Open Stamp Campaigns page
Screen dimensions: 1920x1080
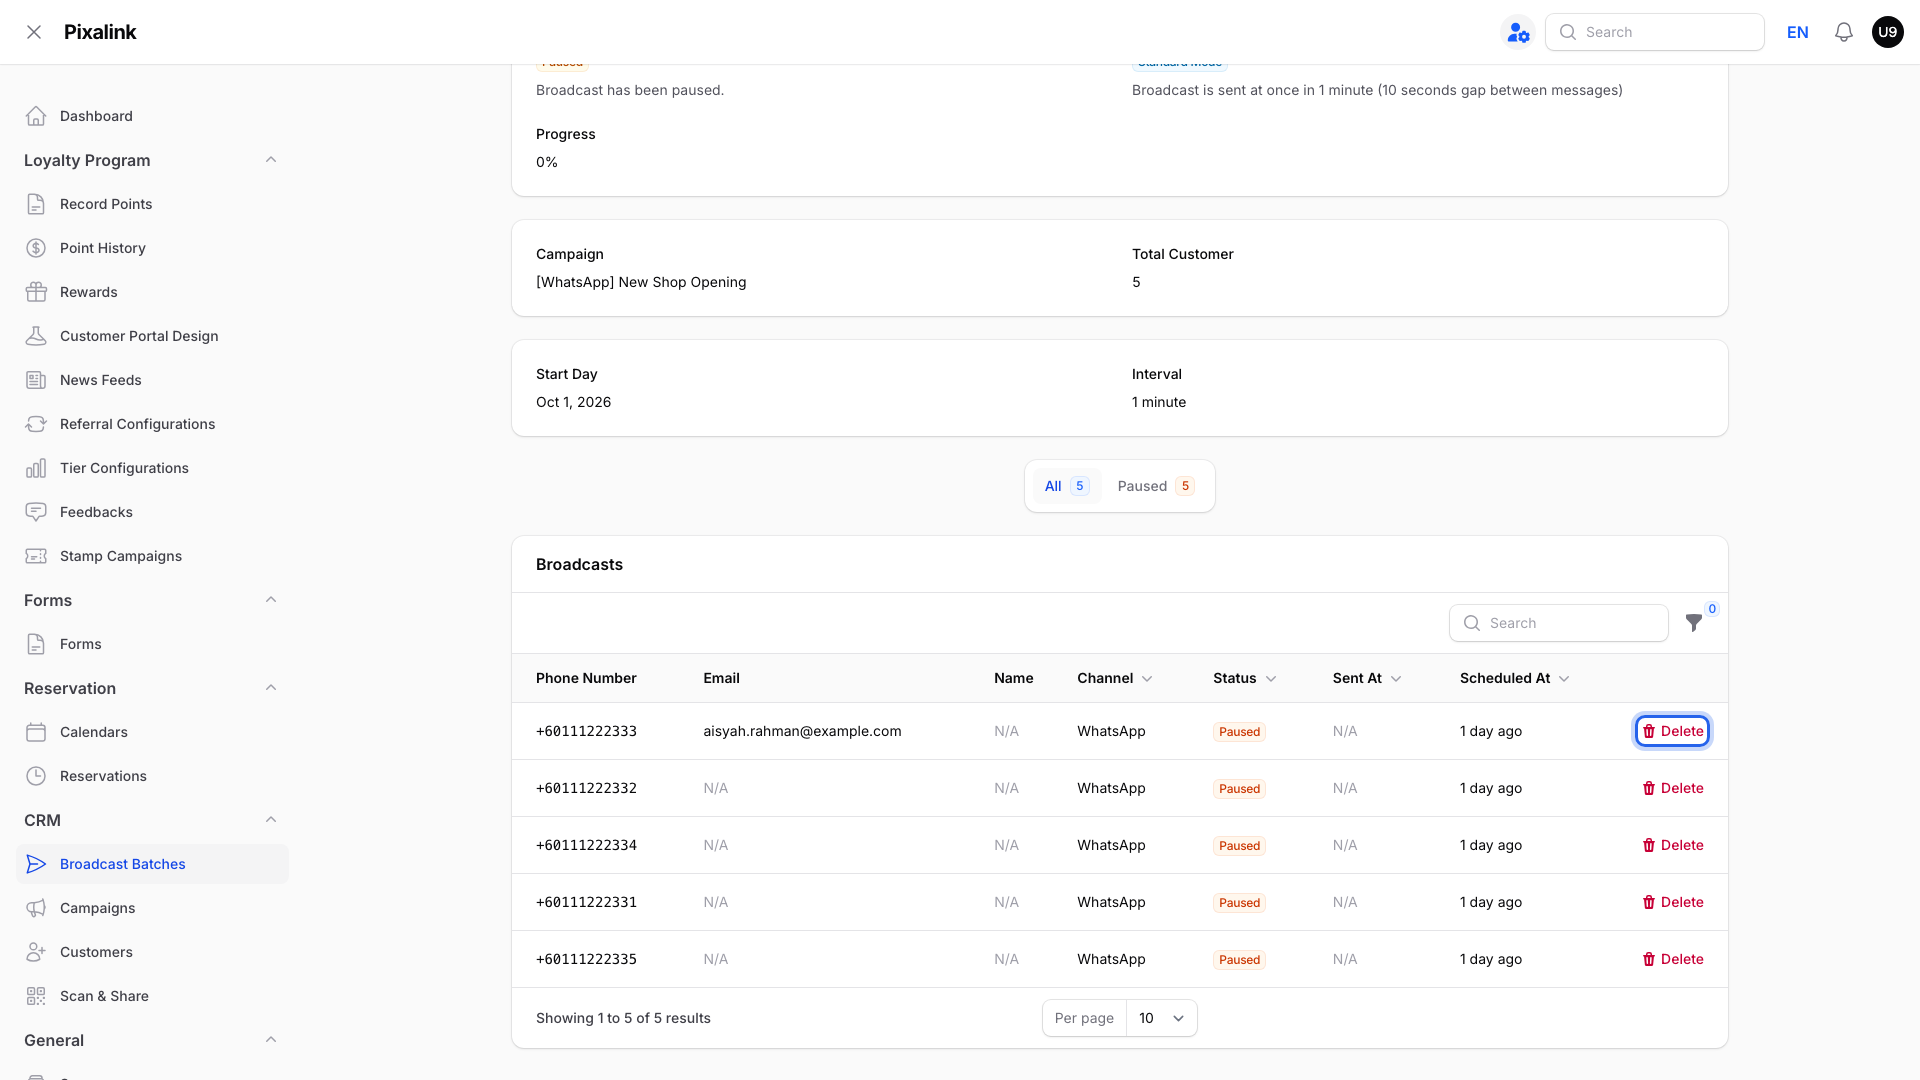pos(152,556)
